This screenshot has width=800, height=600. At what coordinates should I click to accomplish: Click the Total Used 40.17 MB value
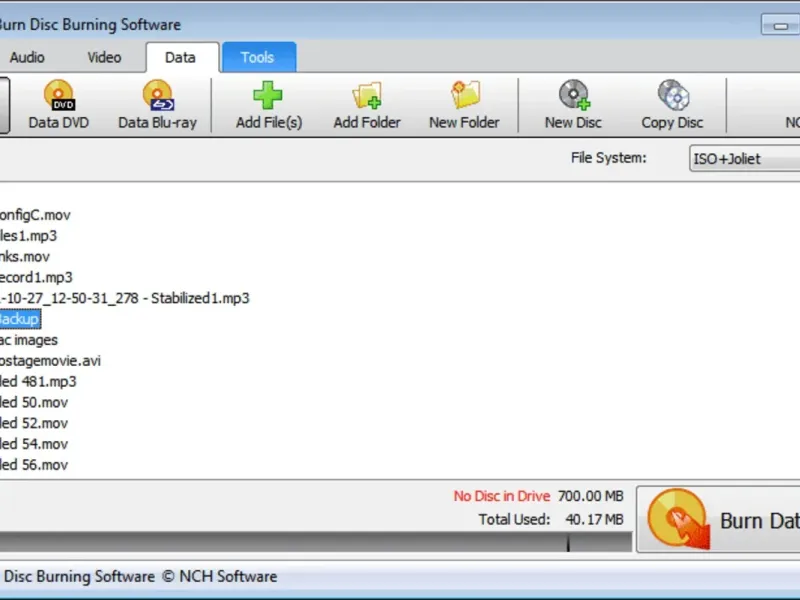(x=594, y=519)
